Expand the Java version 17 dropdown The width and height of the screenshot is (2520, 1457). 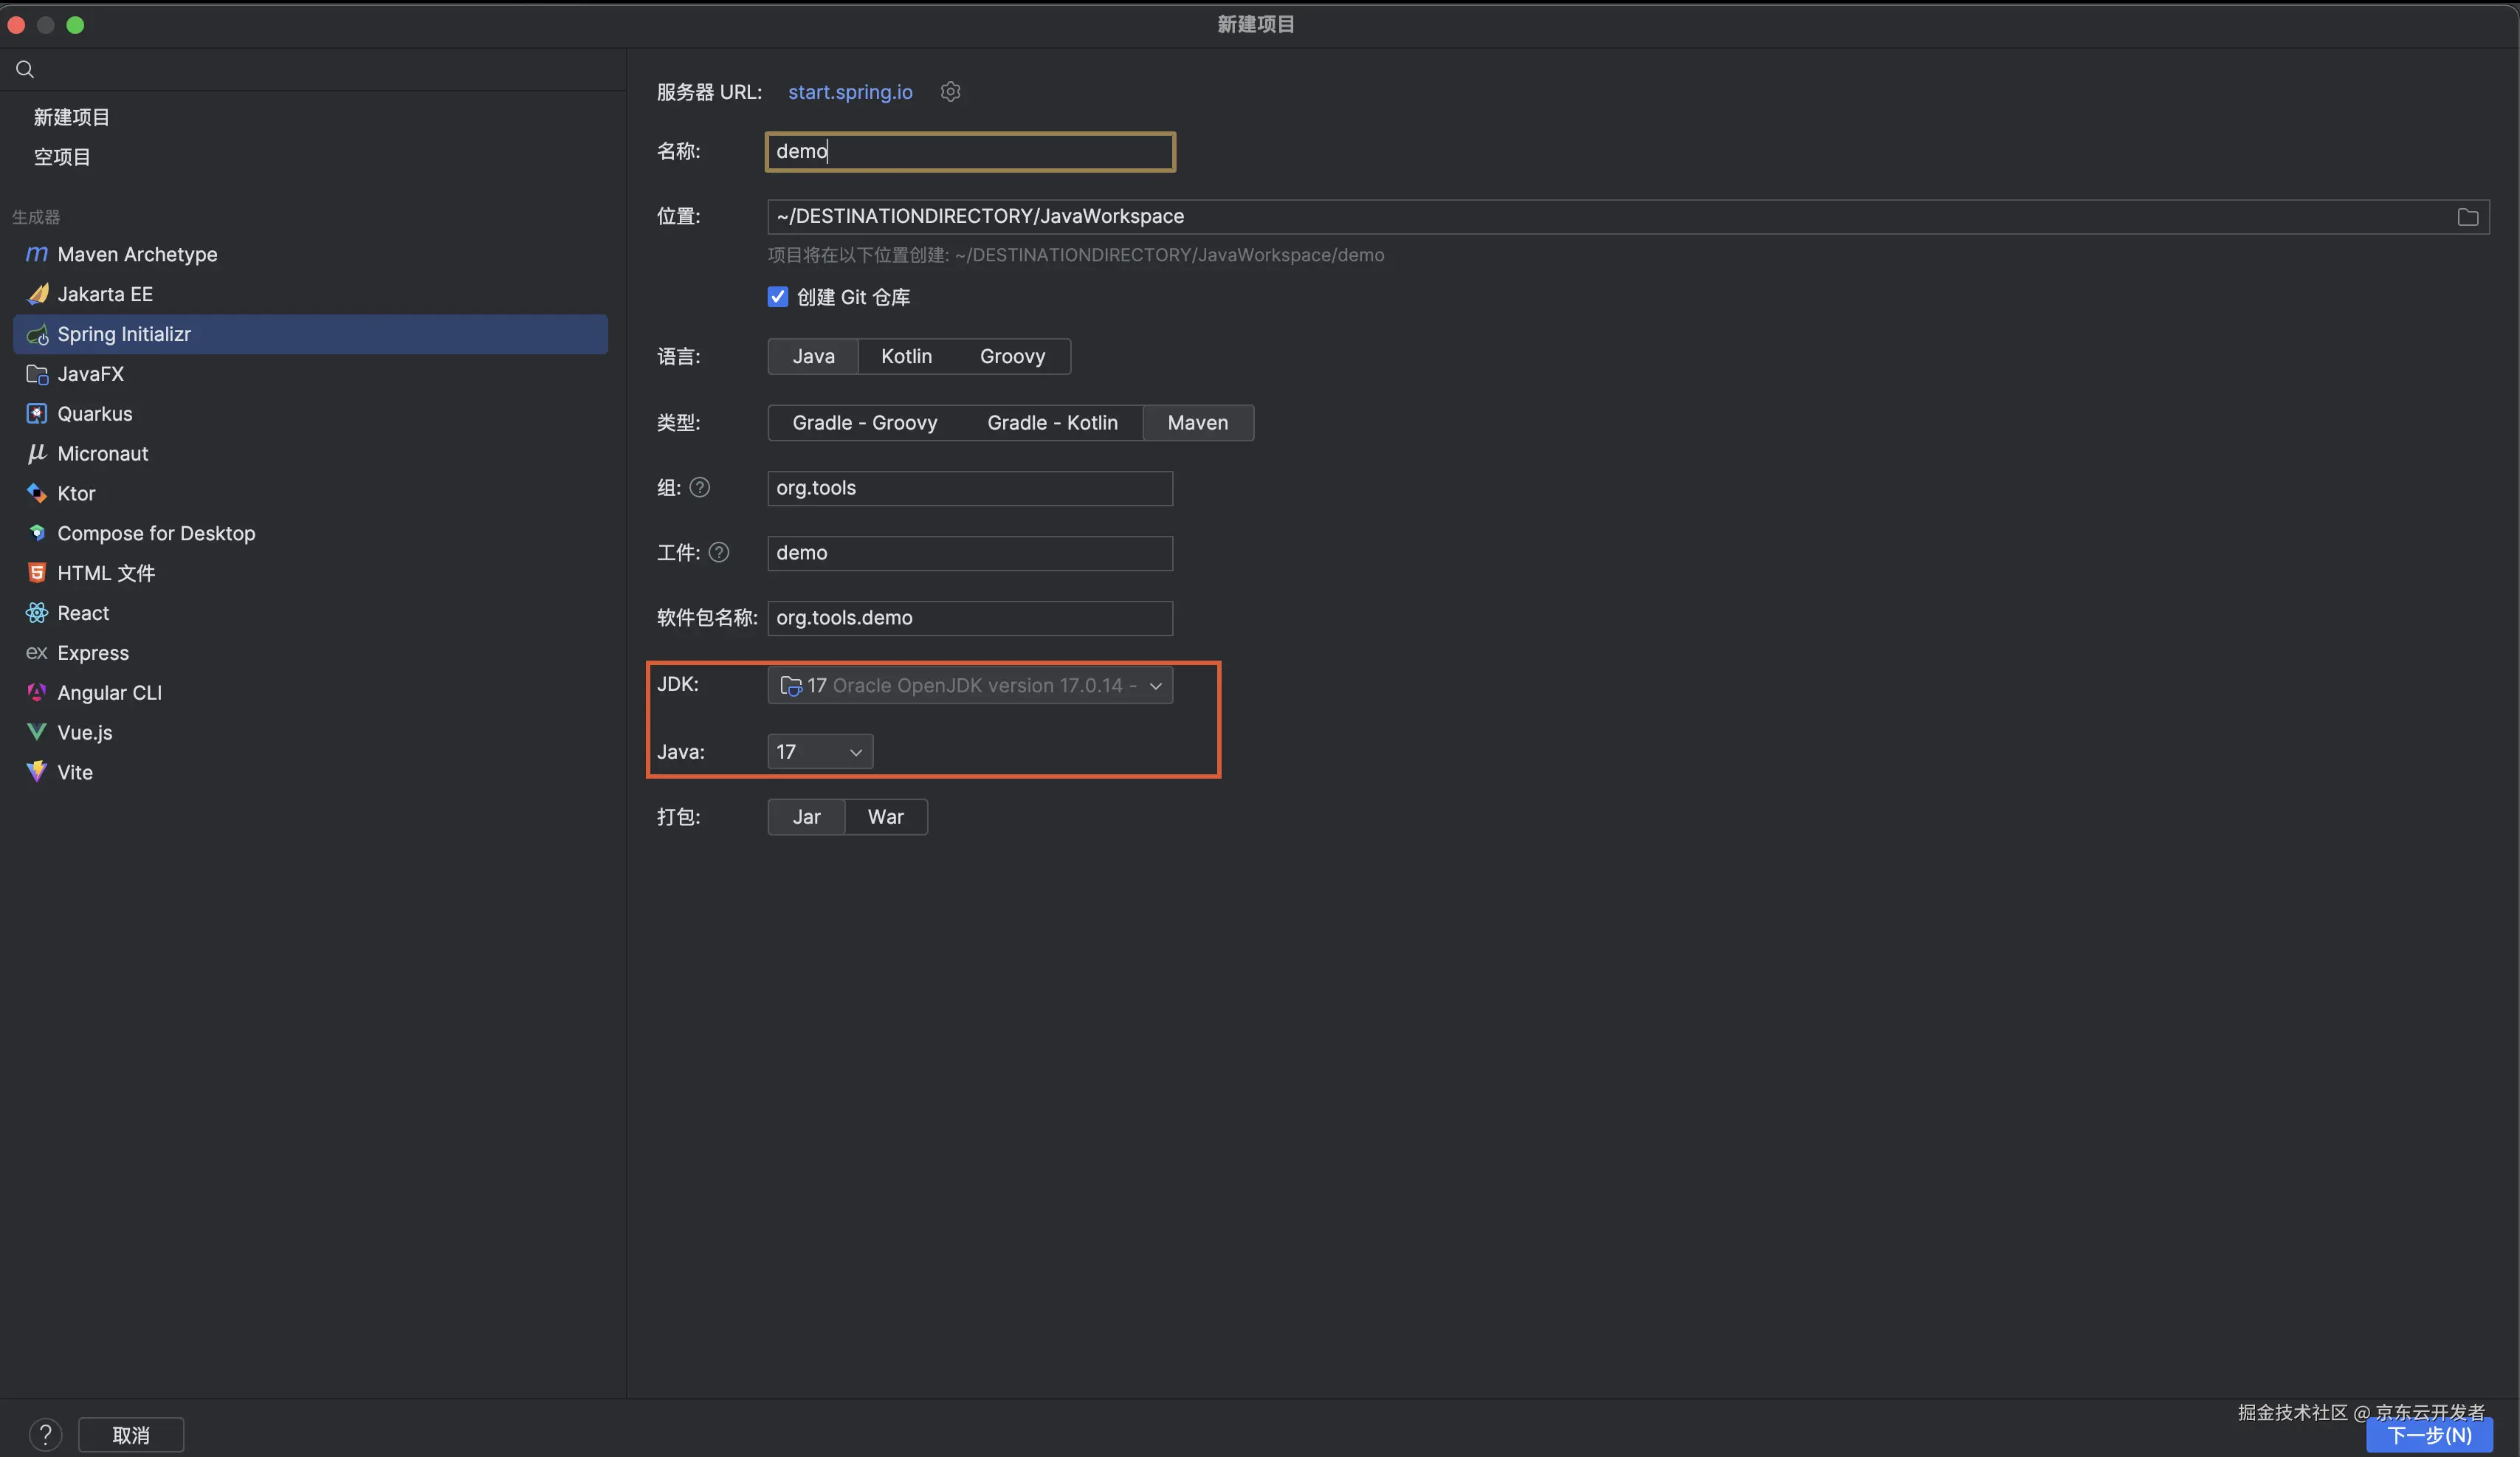coord(819,752)
